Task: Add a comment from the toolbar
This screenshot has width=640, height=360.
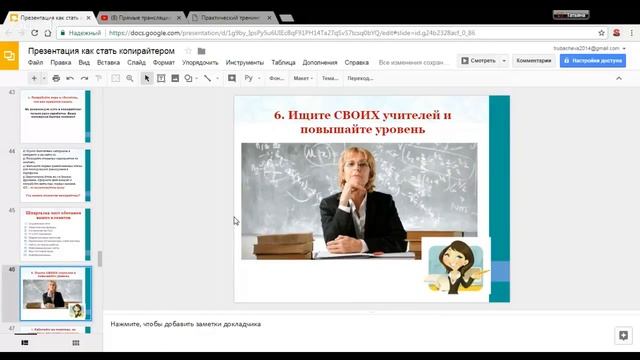Action: [232, 78]
